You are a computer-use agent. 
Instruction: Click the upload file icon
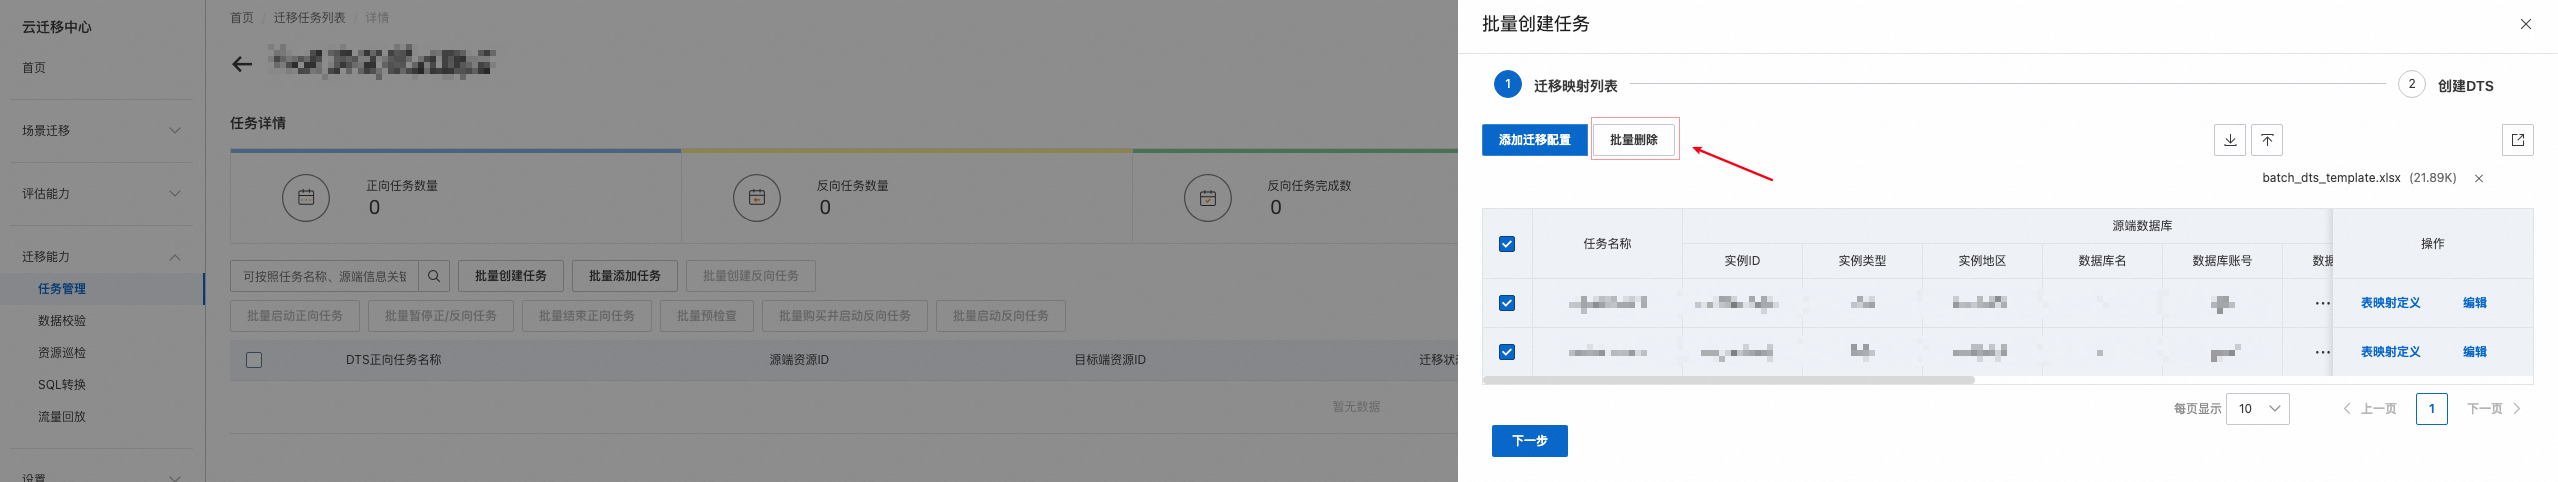[x=2267, y=140]
